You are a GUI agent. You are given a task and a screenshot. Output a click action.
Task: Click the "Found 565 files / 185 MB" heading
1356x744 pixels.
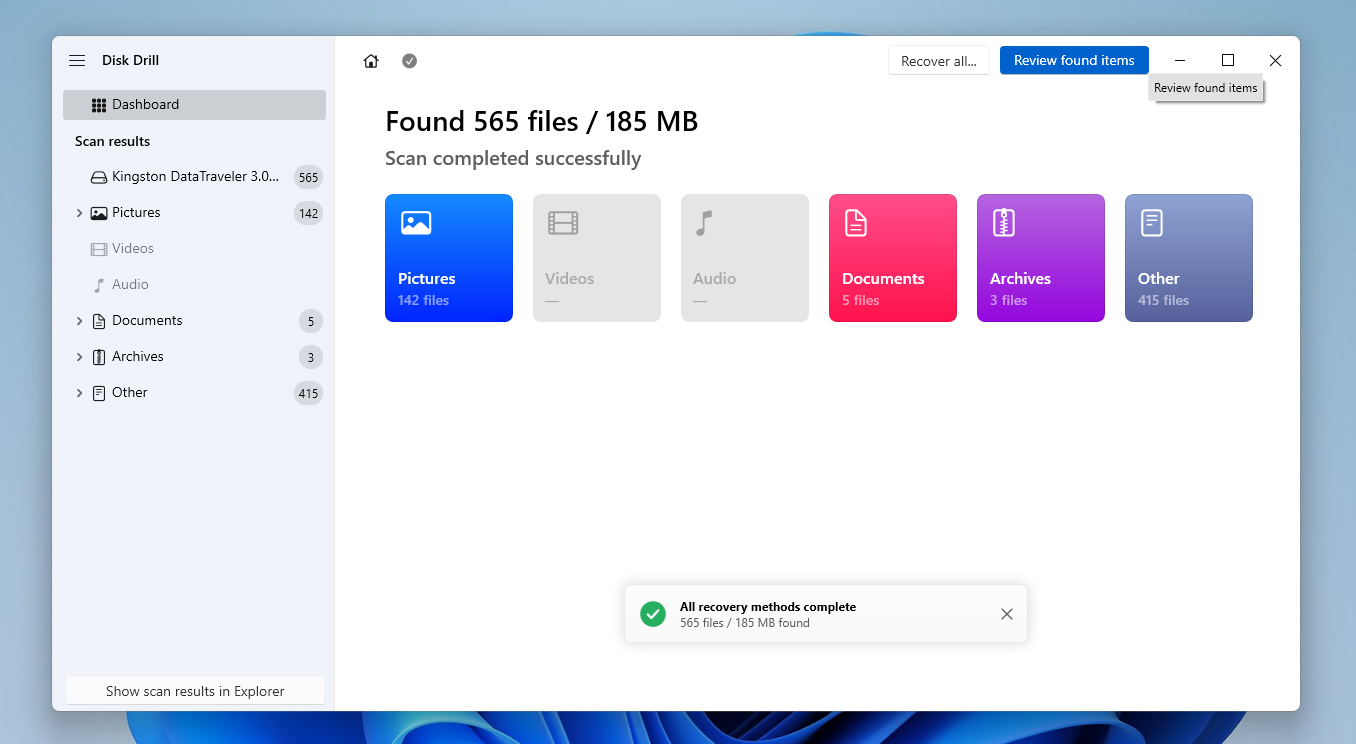click(x=542, y=122)
